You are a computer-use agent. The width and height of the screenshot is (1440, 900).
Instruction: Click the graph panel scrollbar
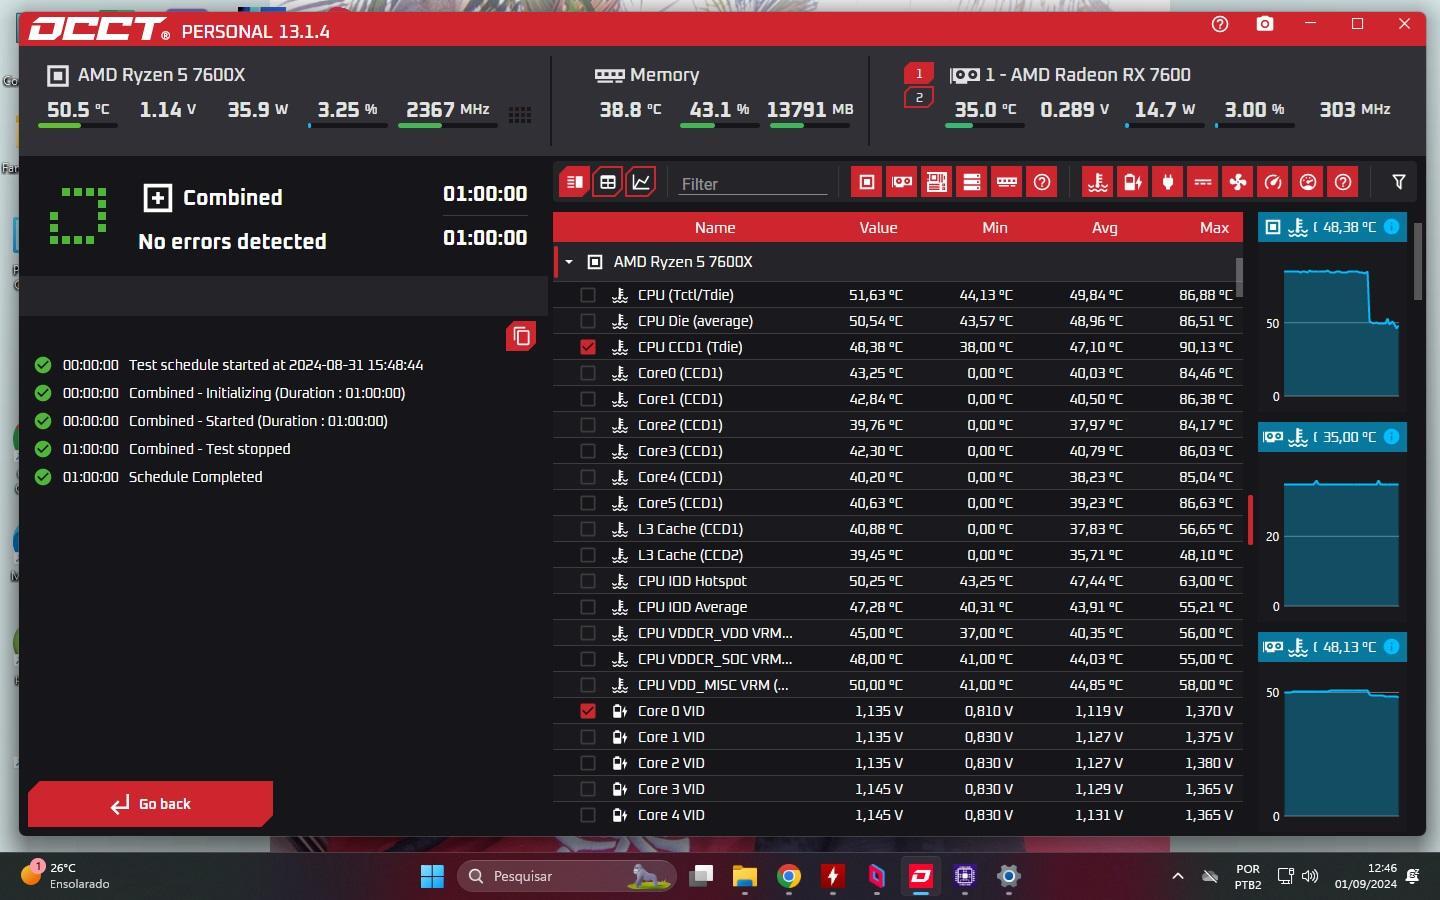tap(1418, 260)
